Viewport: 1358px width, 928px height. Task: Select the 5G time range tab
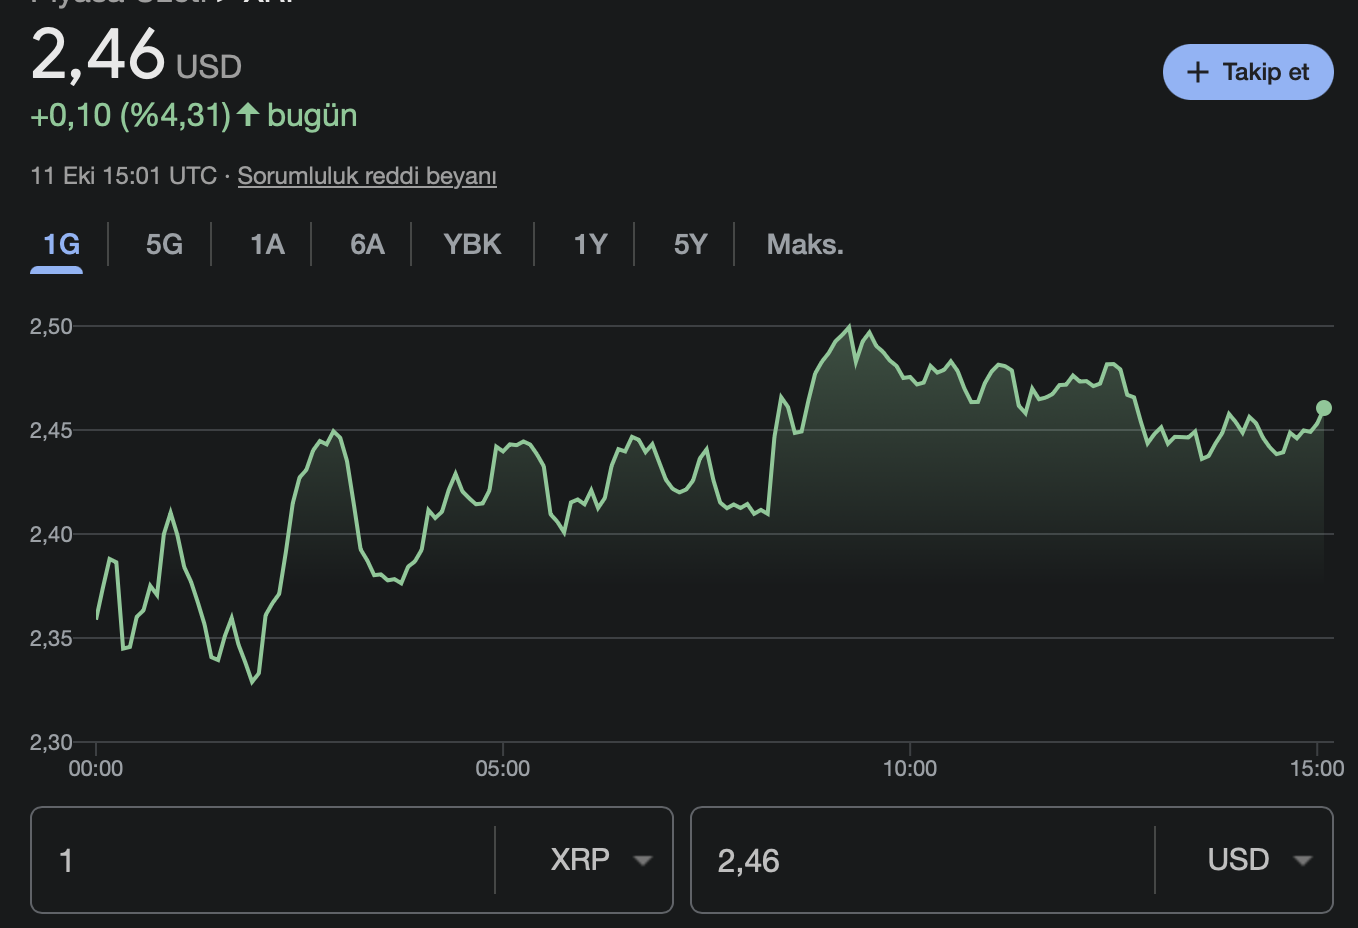coord(164,245)
